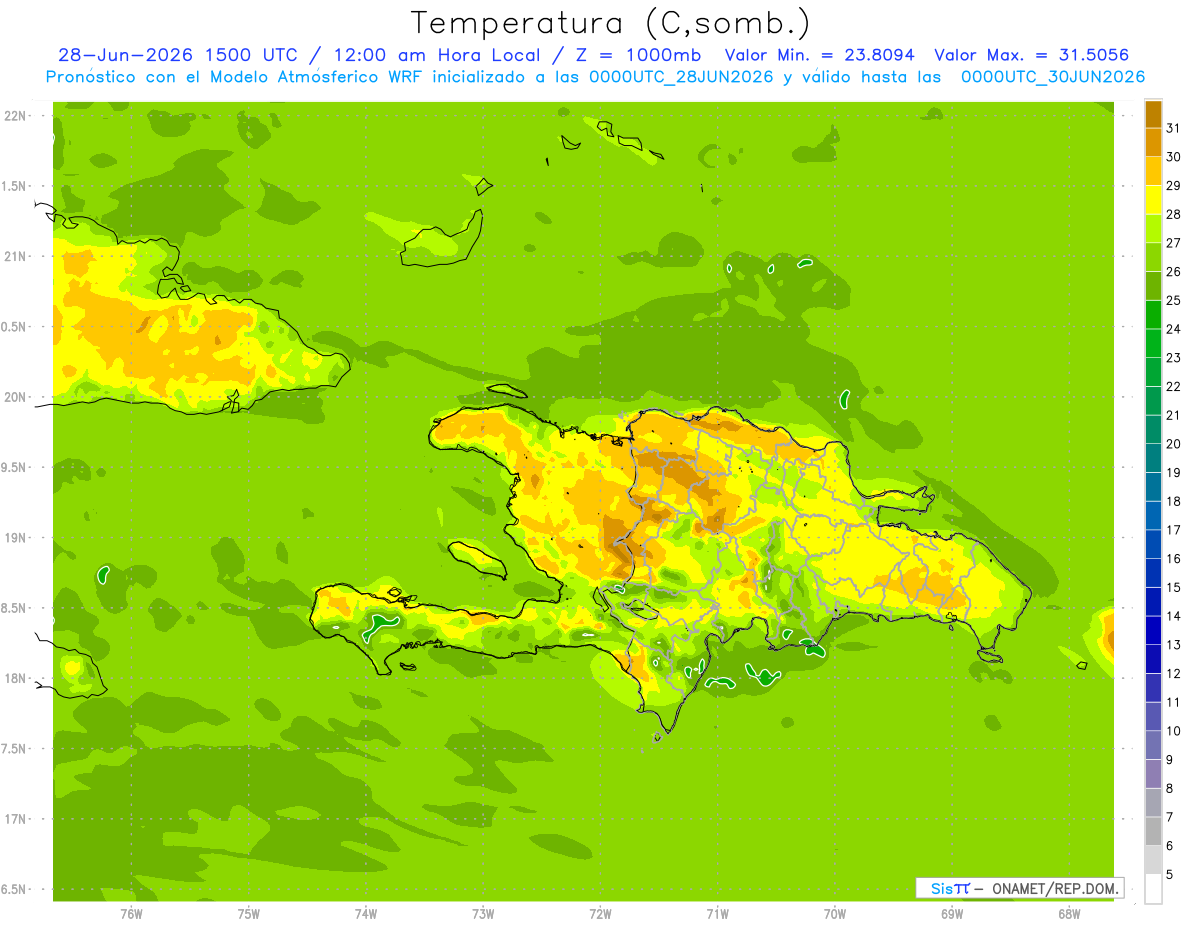The width and height of the screenshot is (1200, 927).
Task: Click the '20N' latitude label
Action: coord(14,397)
